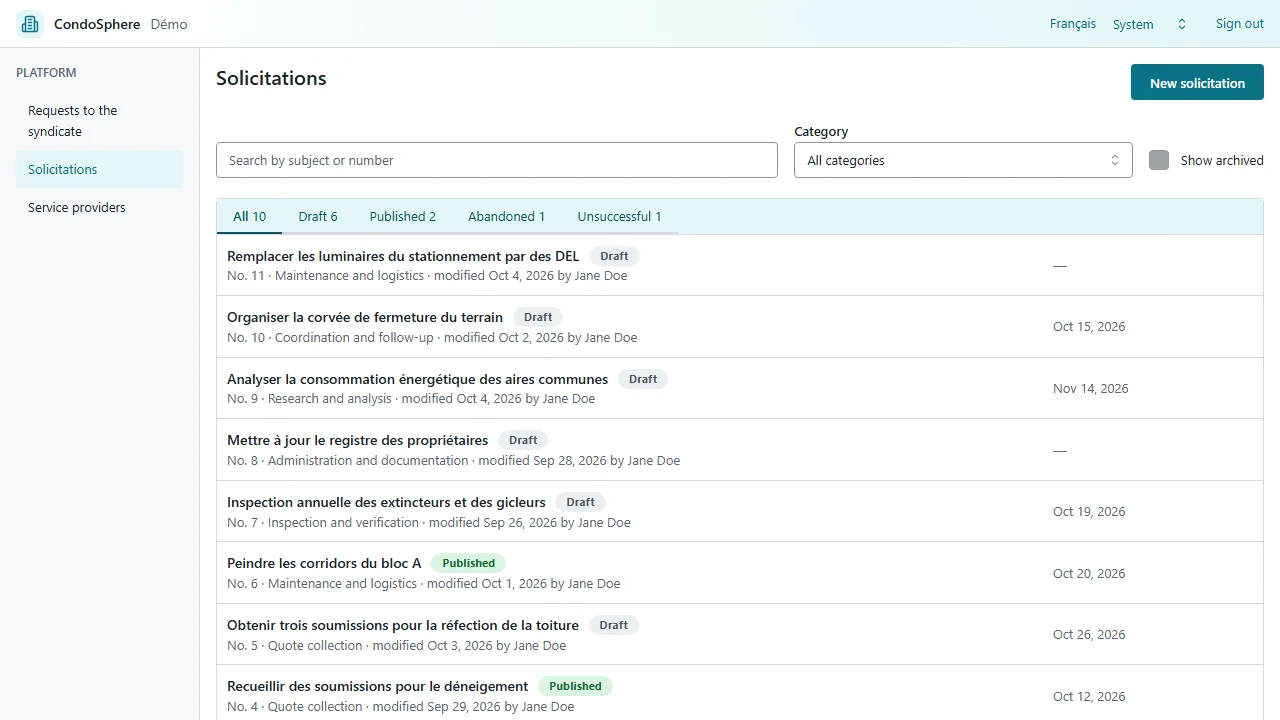Click the Sign out link
Image resolution: width=1280 pixels, height=720 pixels.
tap(1240, 24)
